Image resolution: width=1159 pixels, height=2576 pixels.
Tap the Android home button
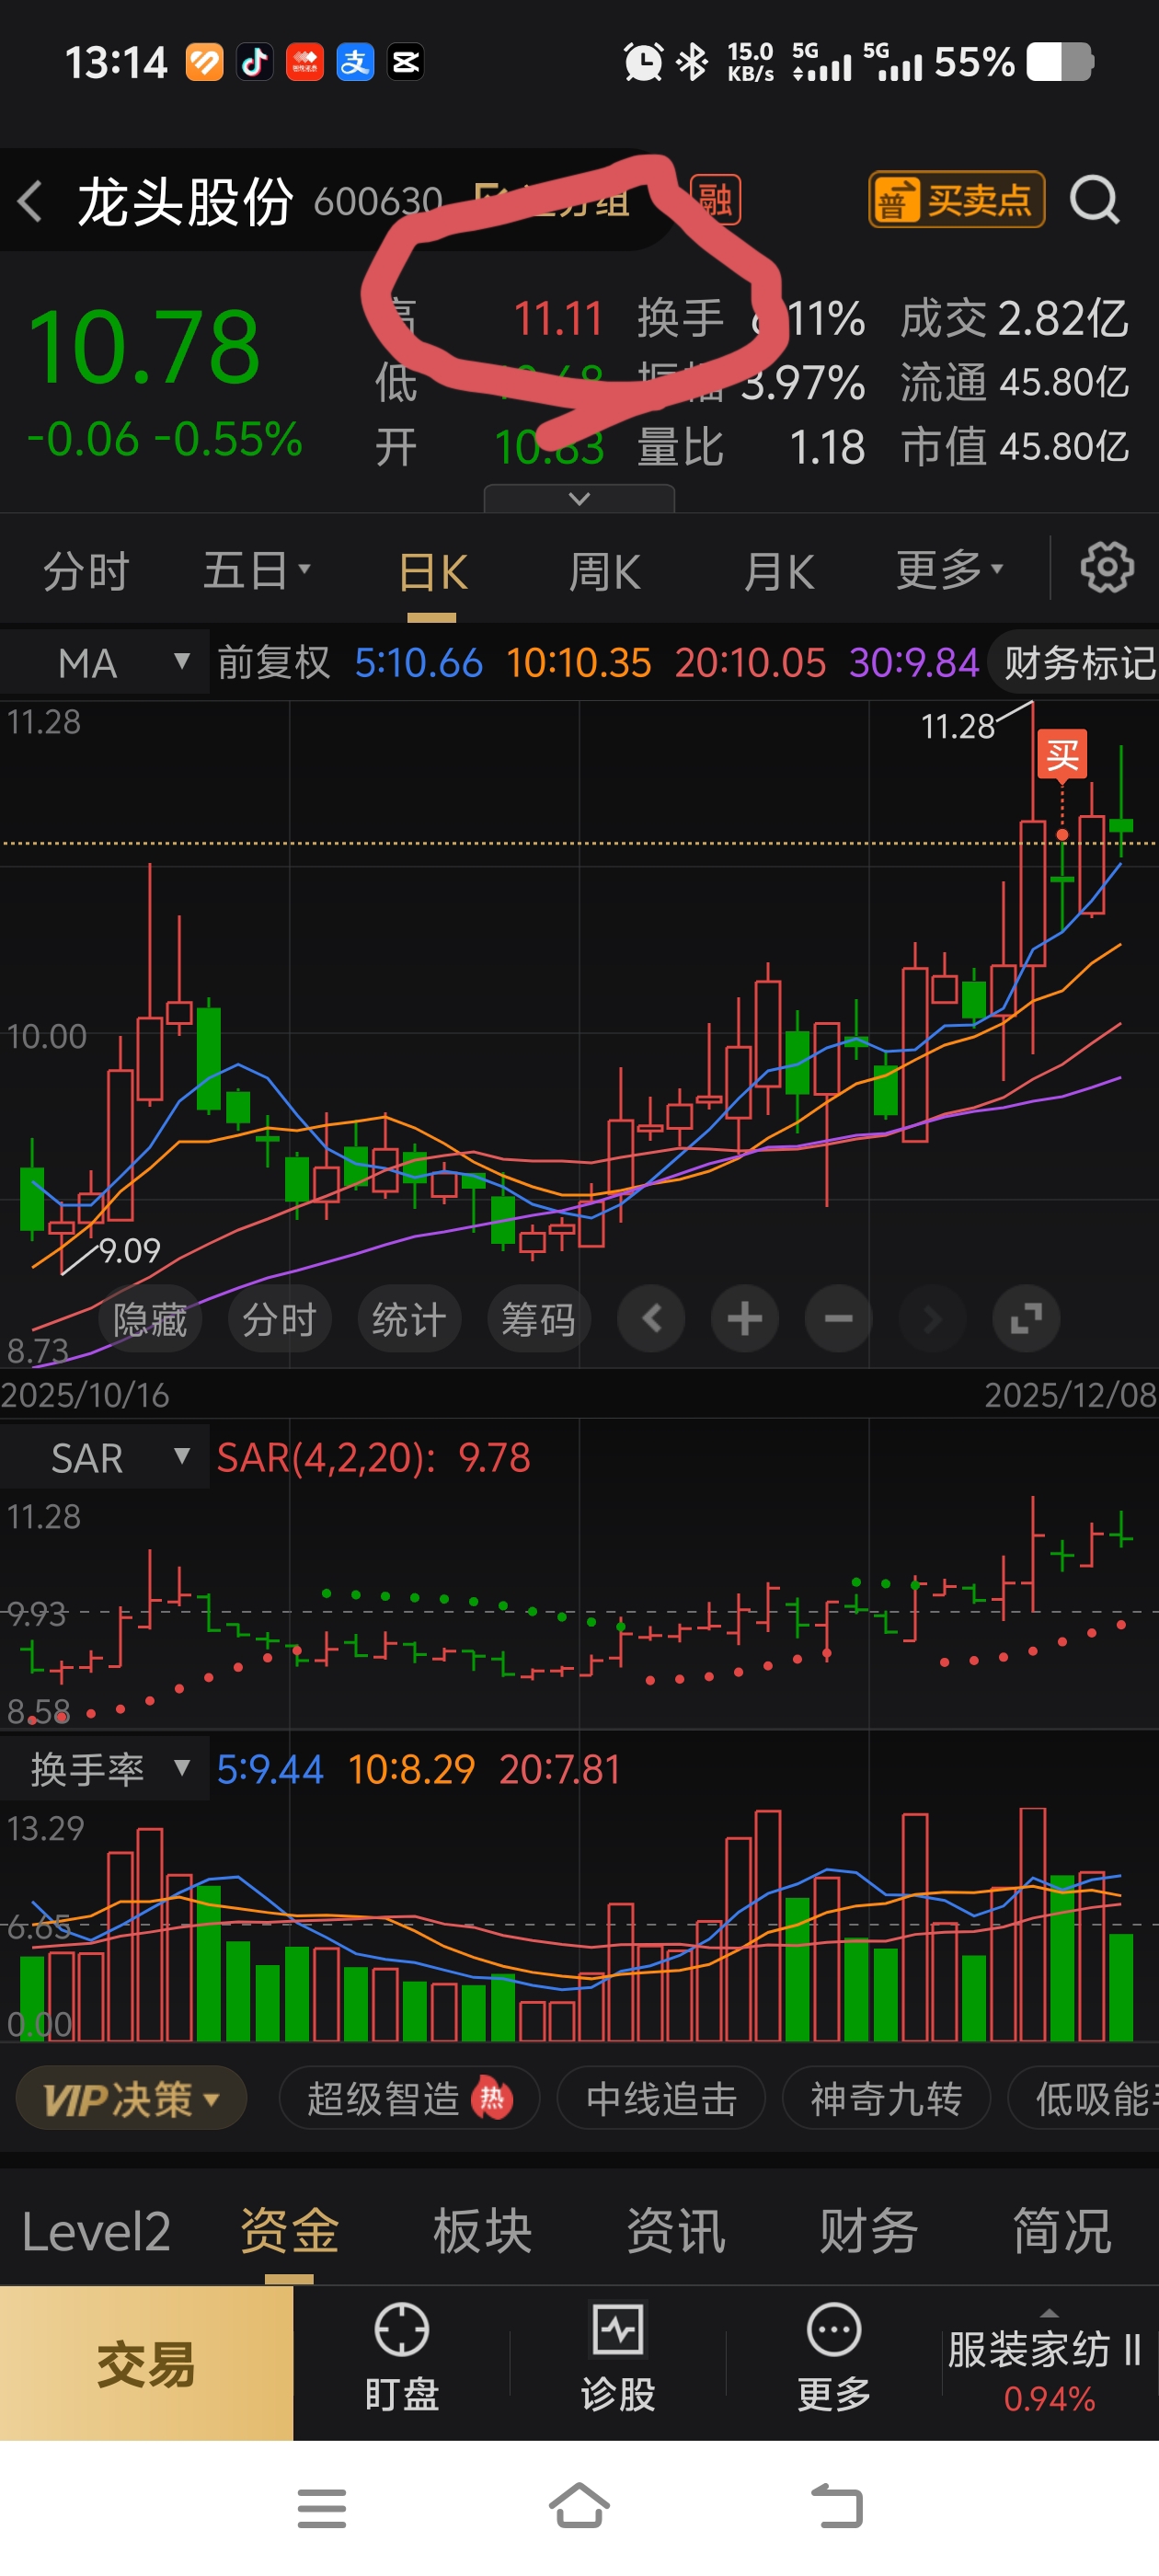(x=579, y=2506)
